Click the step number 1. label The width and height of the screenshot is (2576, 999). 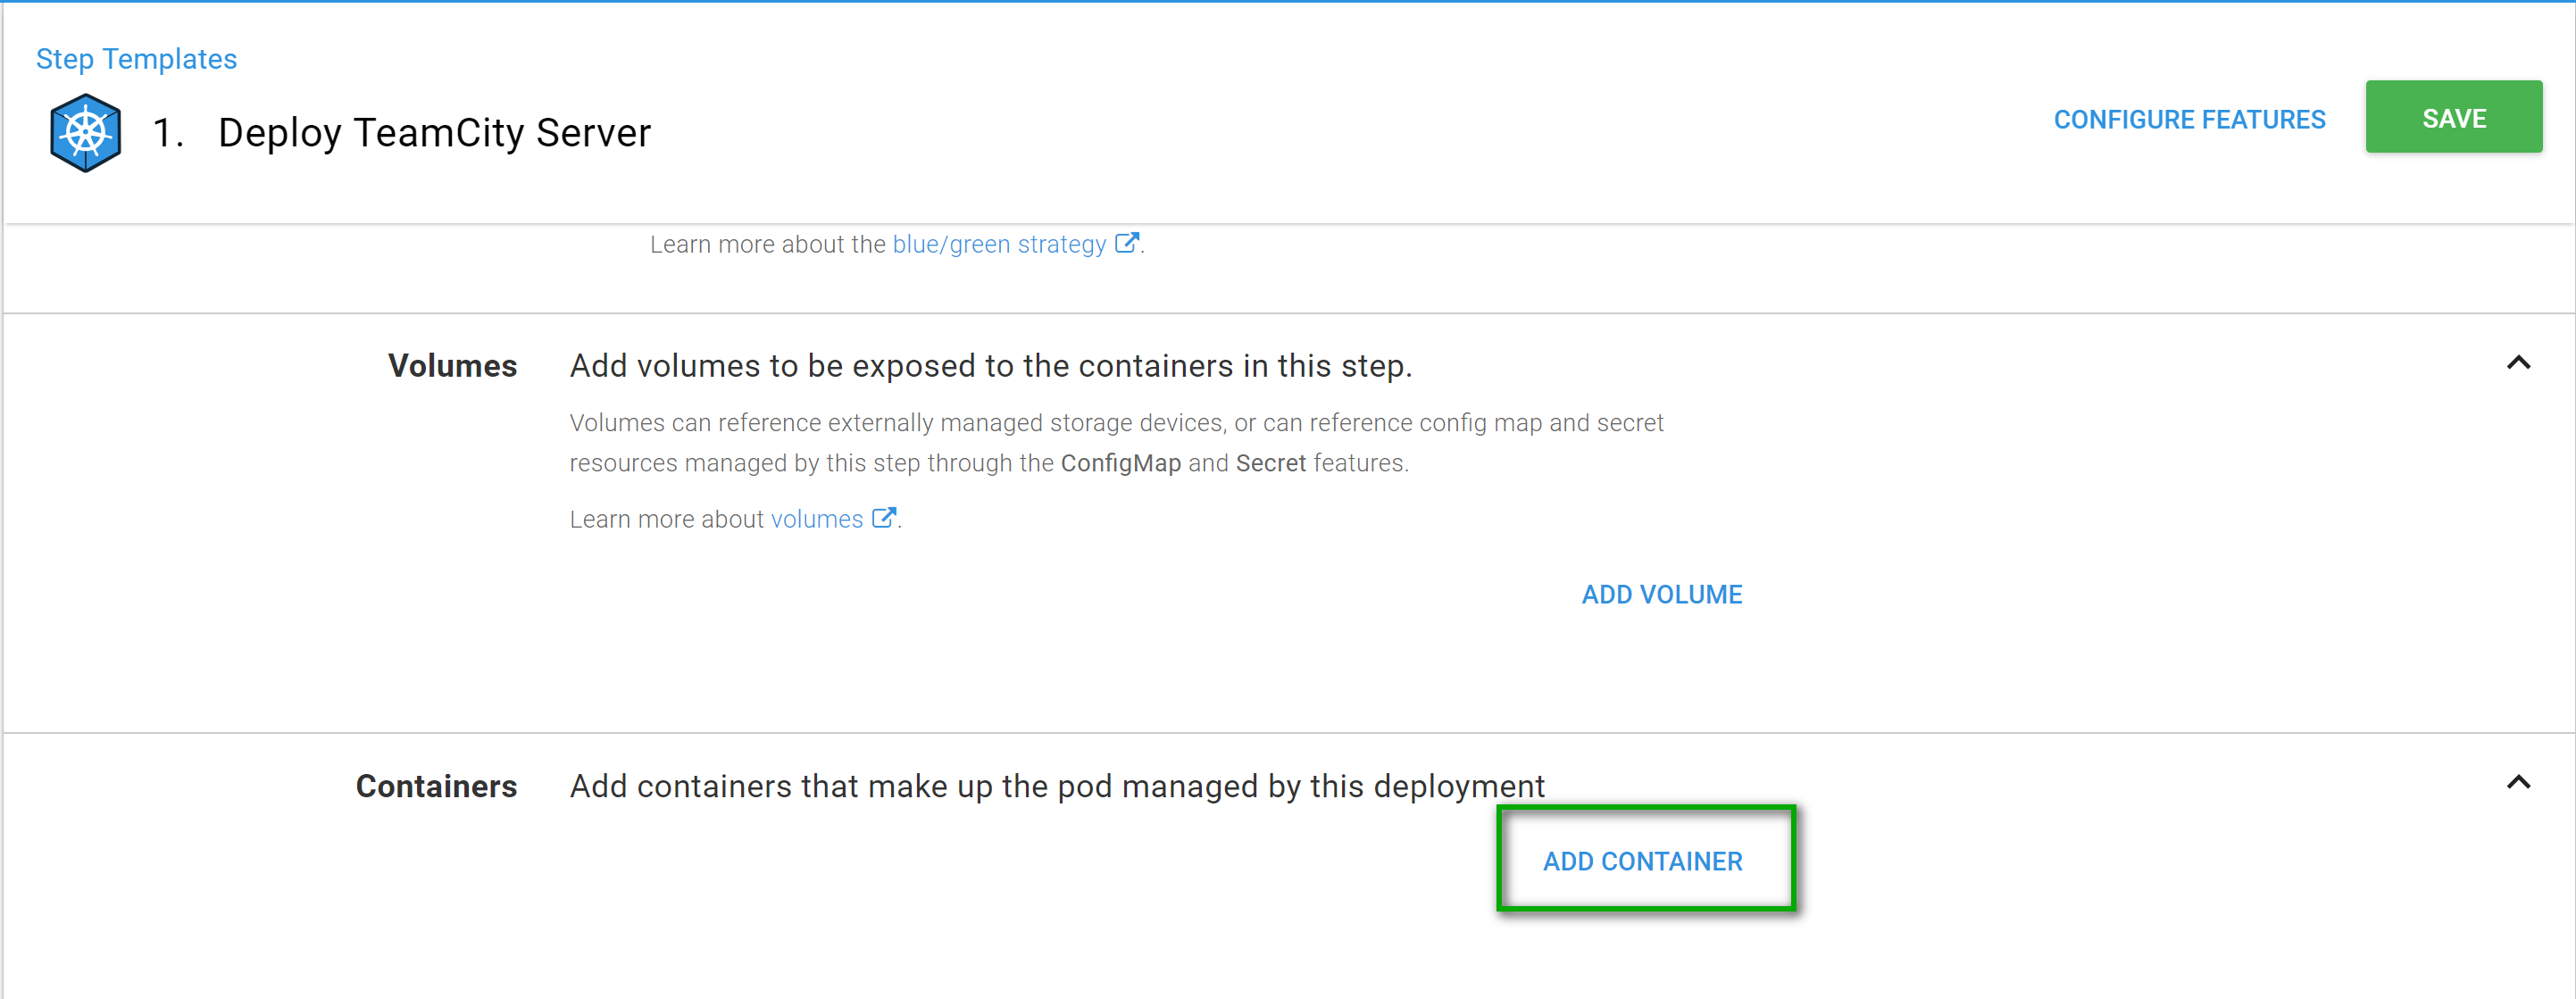click(168, 133)
